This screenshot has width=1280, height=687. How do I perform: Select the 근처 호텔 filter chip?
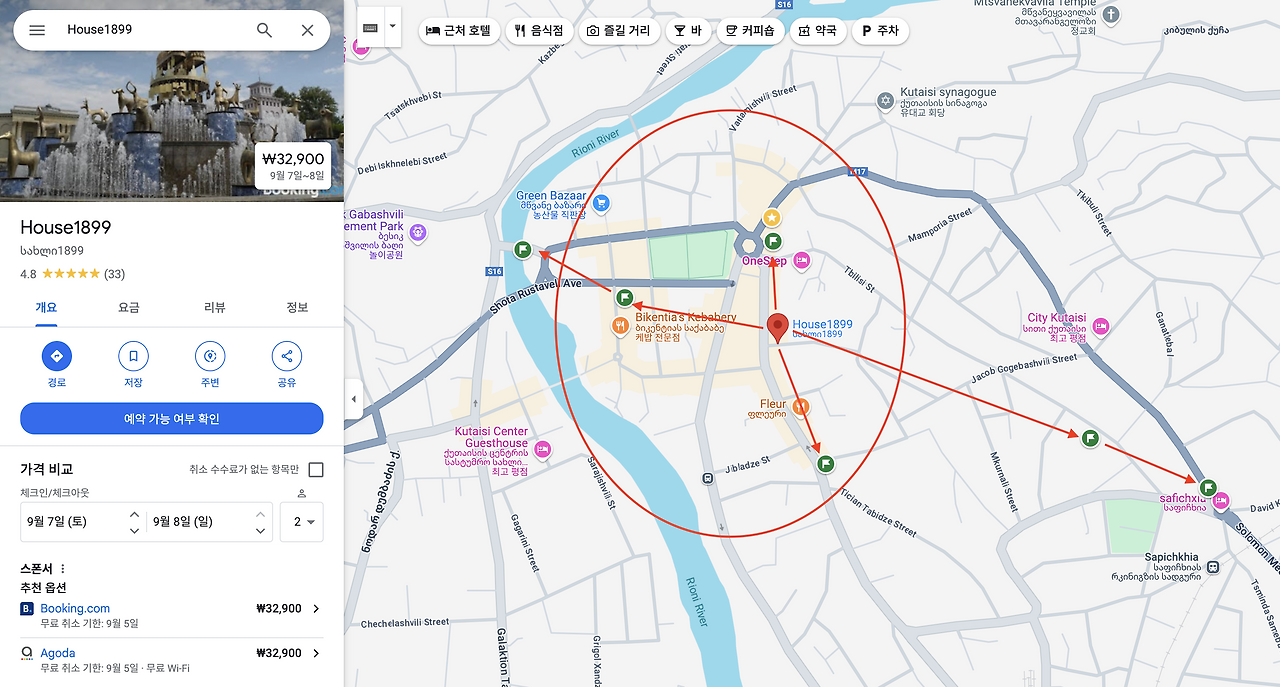click(x=459, y=31)
